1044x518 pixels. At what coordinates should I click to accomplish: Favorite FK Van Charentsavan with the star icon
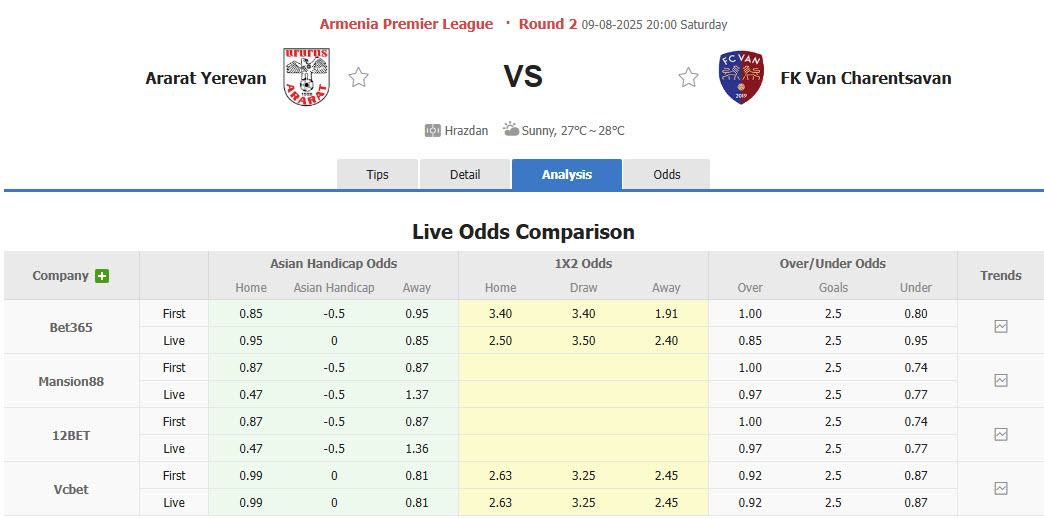(x=689, y=77)
